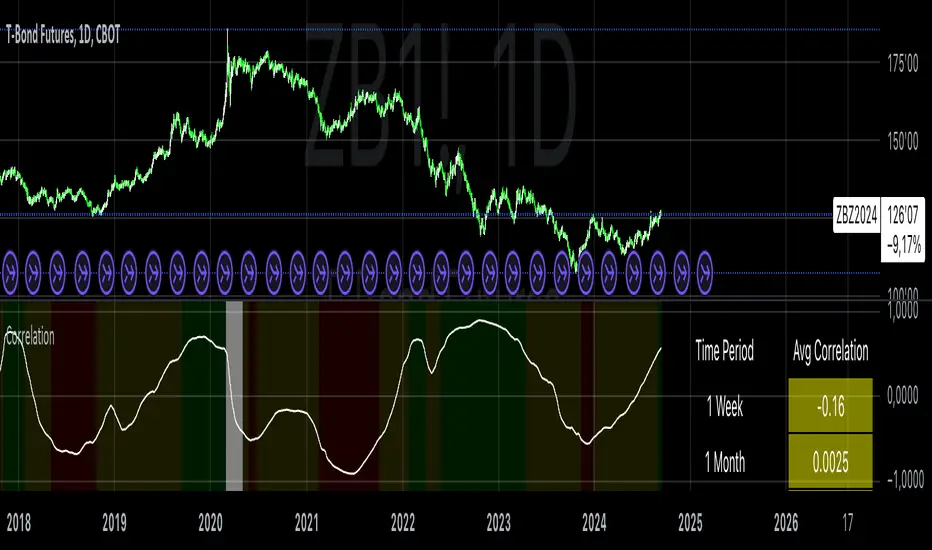
Task: Click the 175'00 price axis label
Action: [x=902, y=63]
